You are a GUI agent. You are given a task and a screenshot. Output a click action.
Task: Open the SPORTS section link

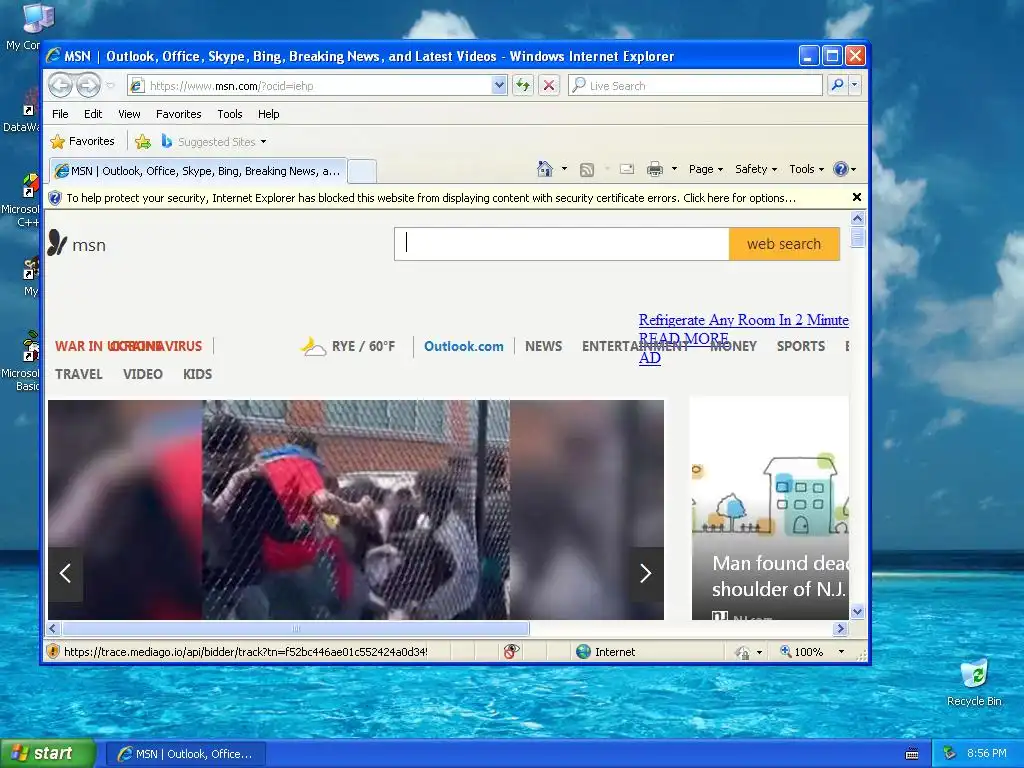click(801, 346)
